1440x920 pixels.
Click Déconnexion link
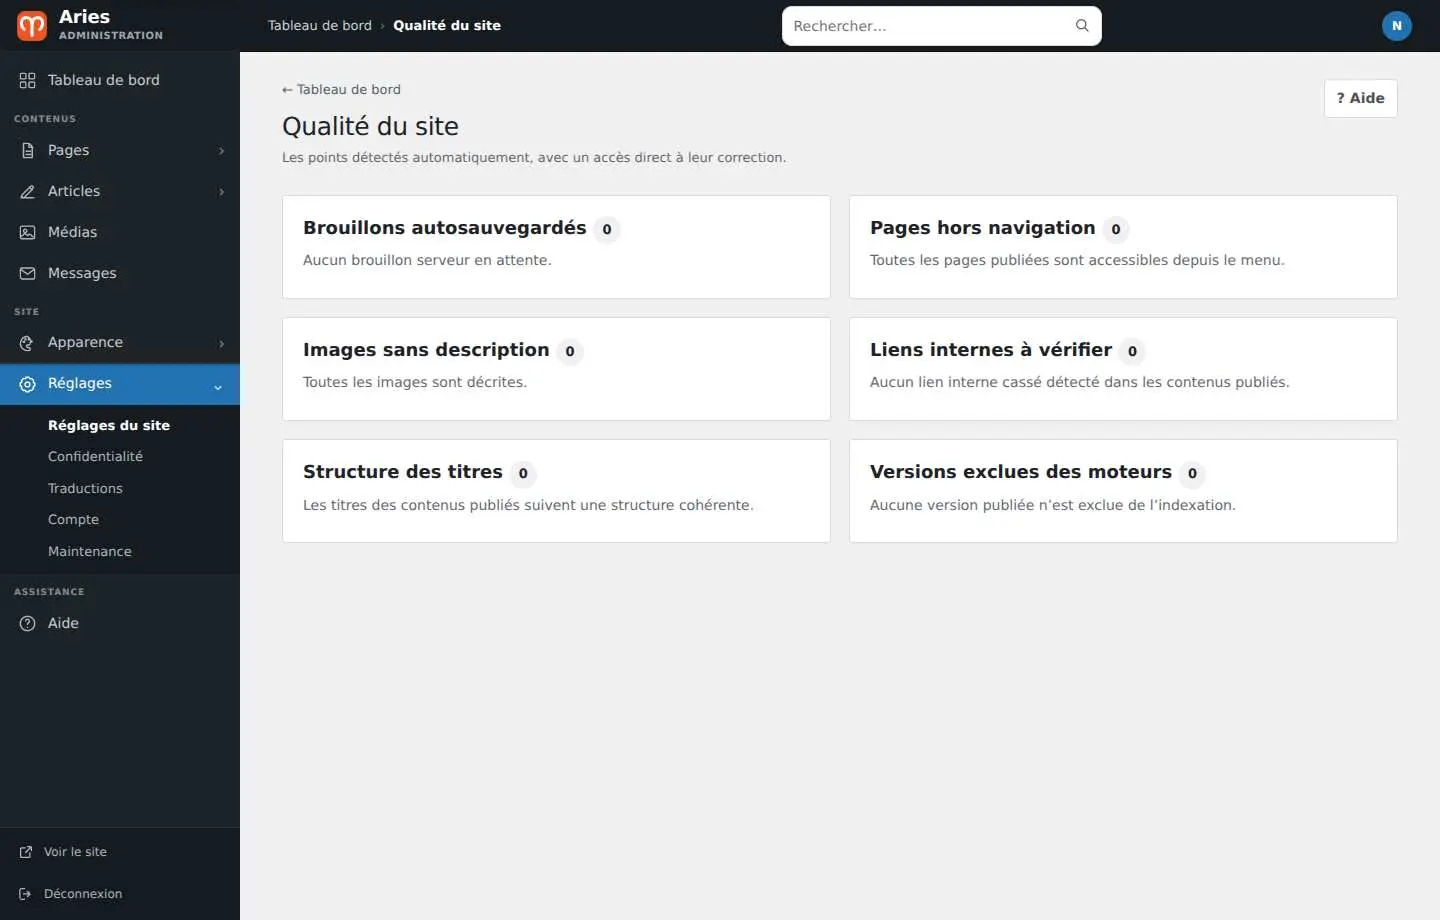click(x=83, y=894)
